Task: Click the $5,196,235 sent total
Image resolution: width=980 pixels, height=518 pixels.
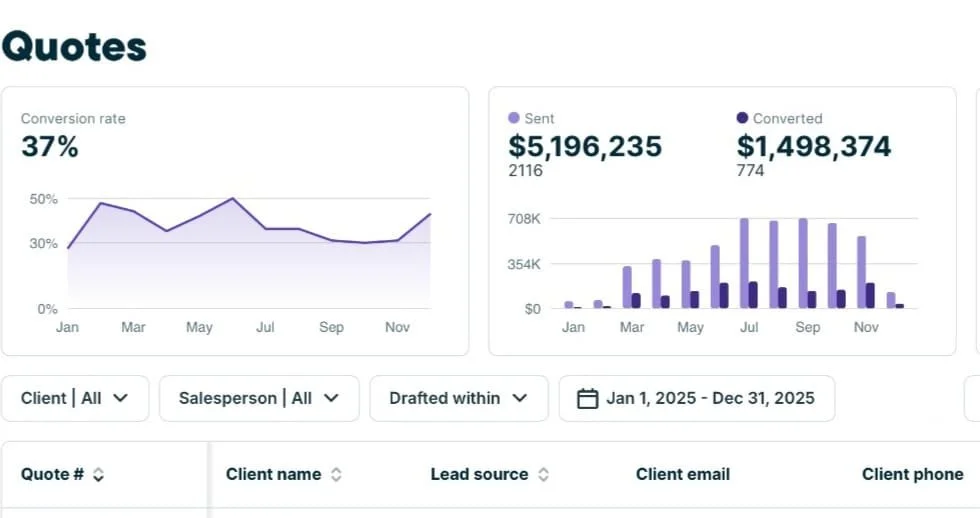Action: point(585,146)
